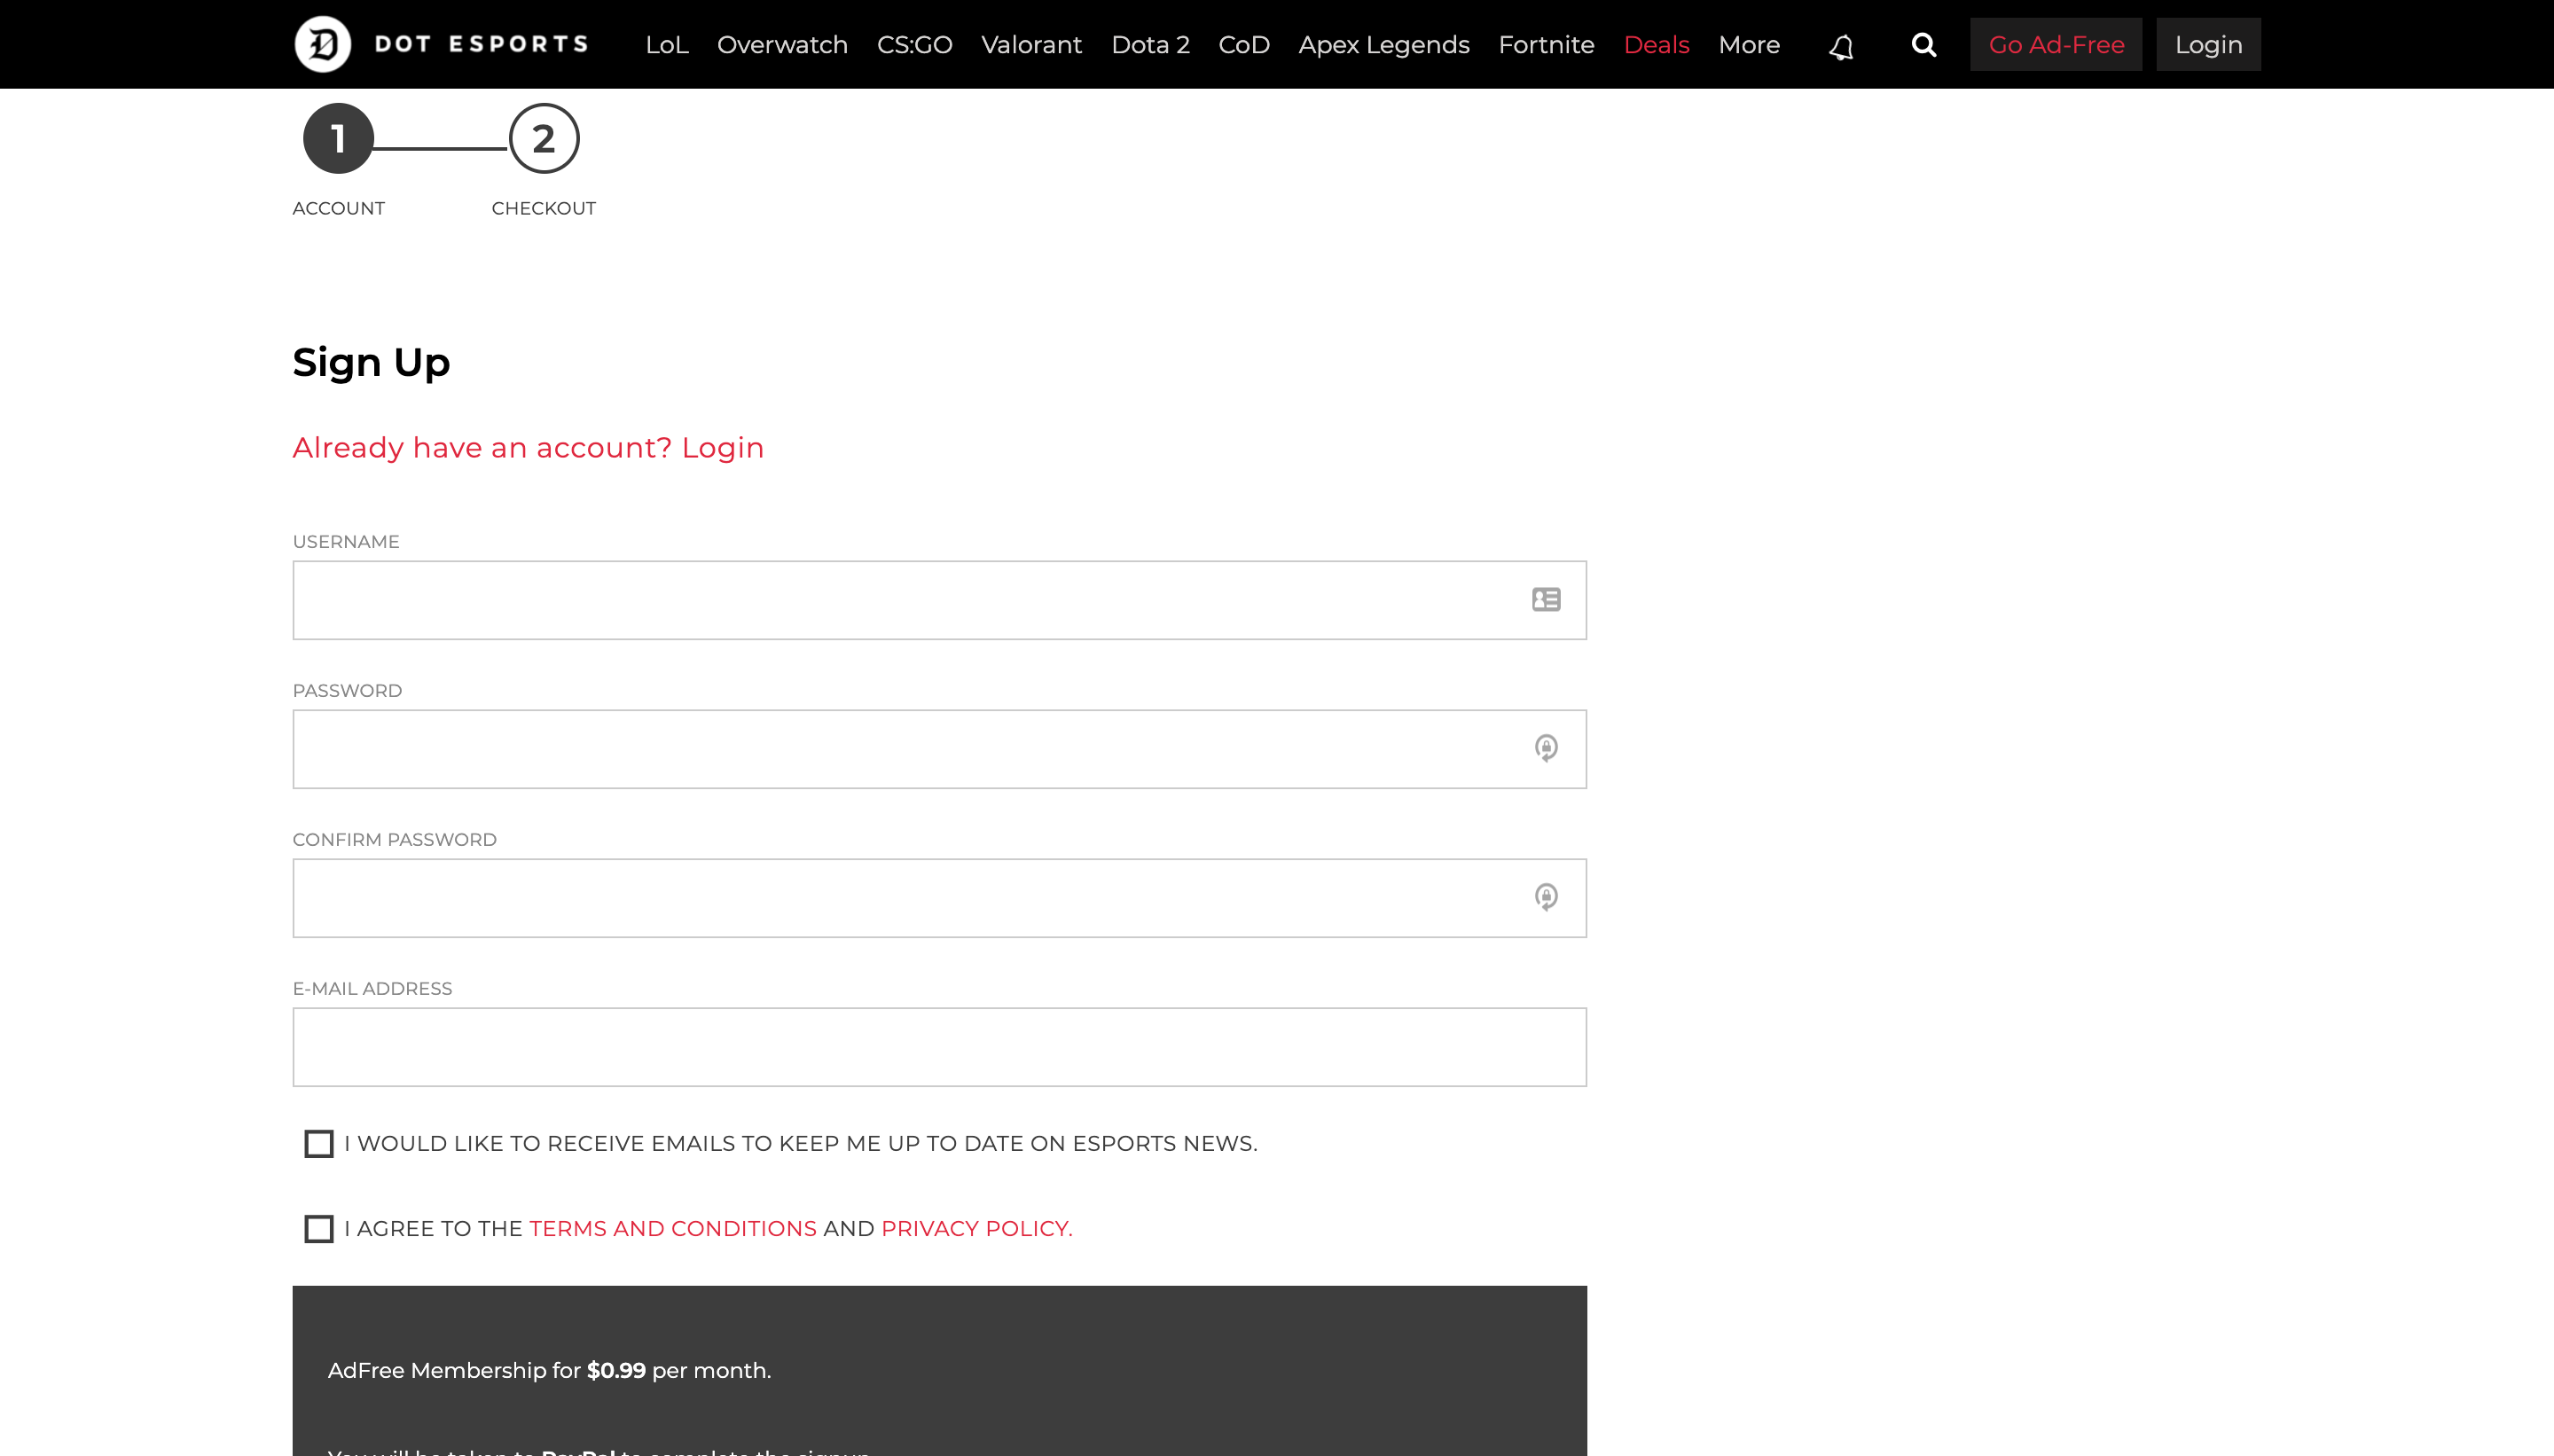
Task: Enable the terms and conditions checkbox
Action: coord(319,1228)
